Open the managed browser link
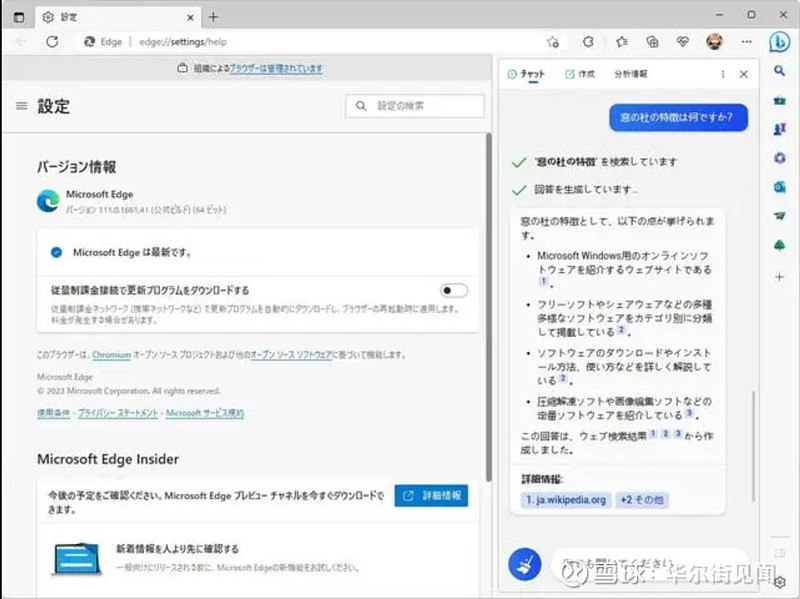This screenshot has height=599, width=800. click(x=276, y=68)
